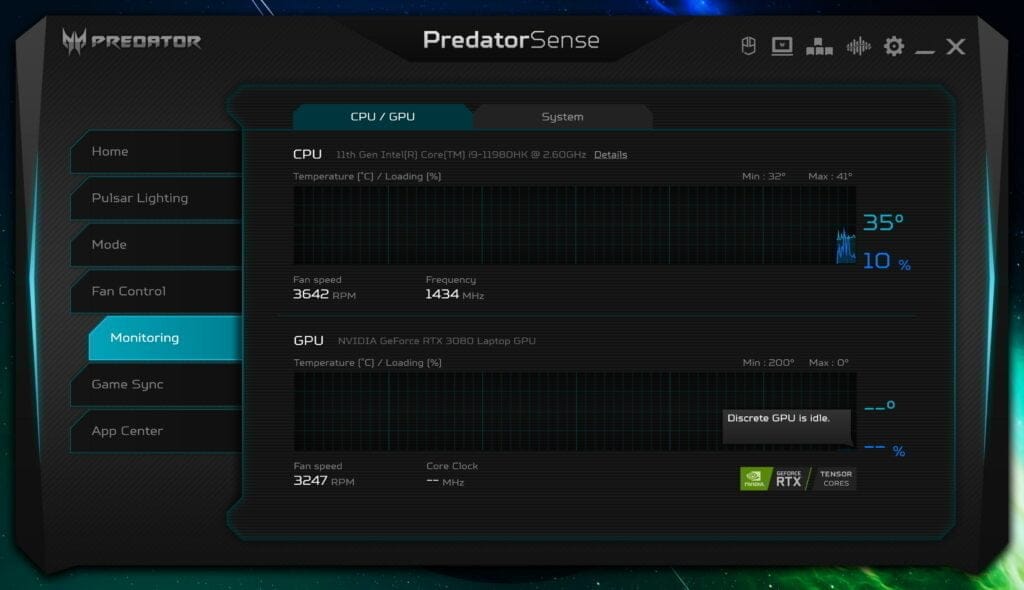Click the green NVIDIA logo badge

(755, 479)
